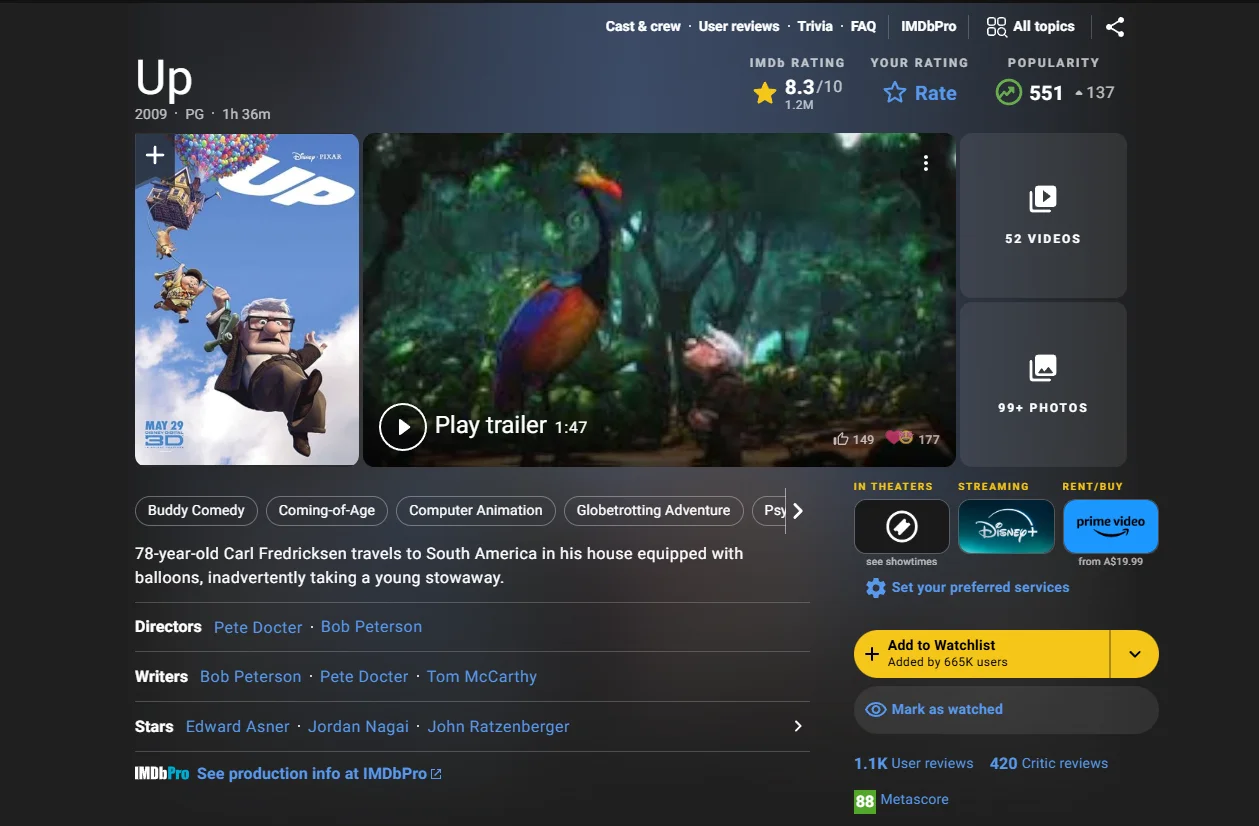Click the add-to-list plus on the poster
Screen dimensions: 1259x826
coord(154,155)
